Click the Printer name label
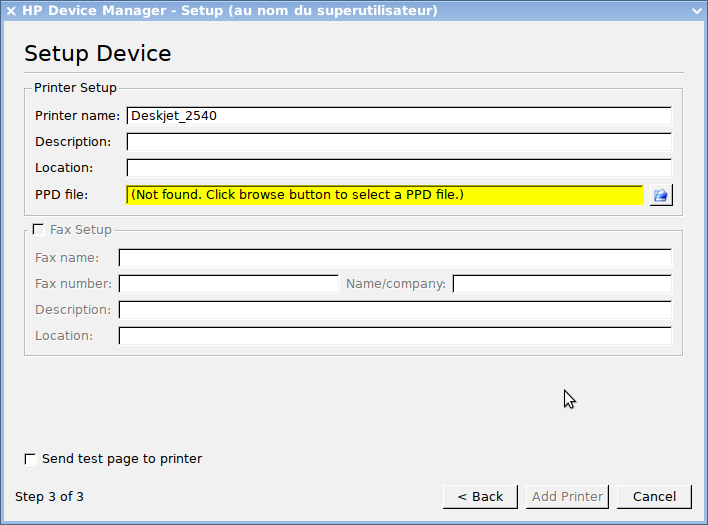The image size is (708, 525). [x=77, y=116]
